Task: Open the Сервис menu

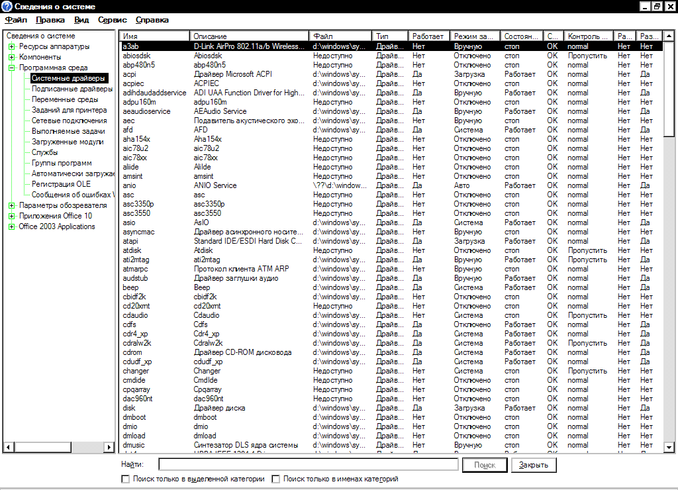Action: (112, 20)
